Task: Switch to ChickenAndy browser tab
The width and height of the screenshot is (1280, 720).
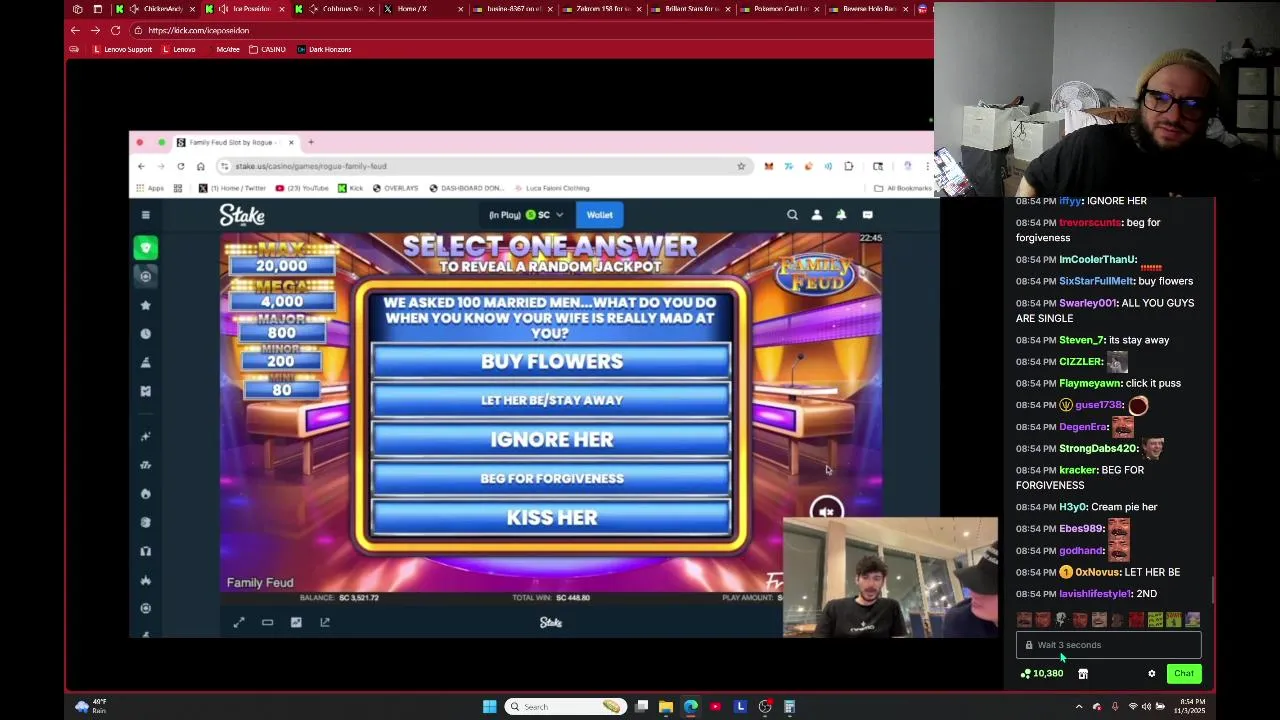Action: (x=155, y=9)
